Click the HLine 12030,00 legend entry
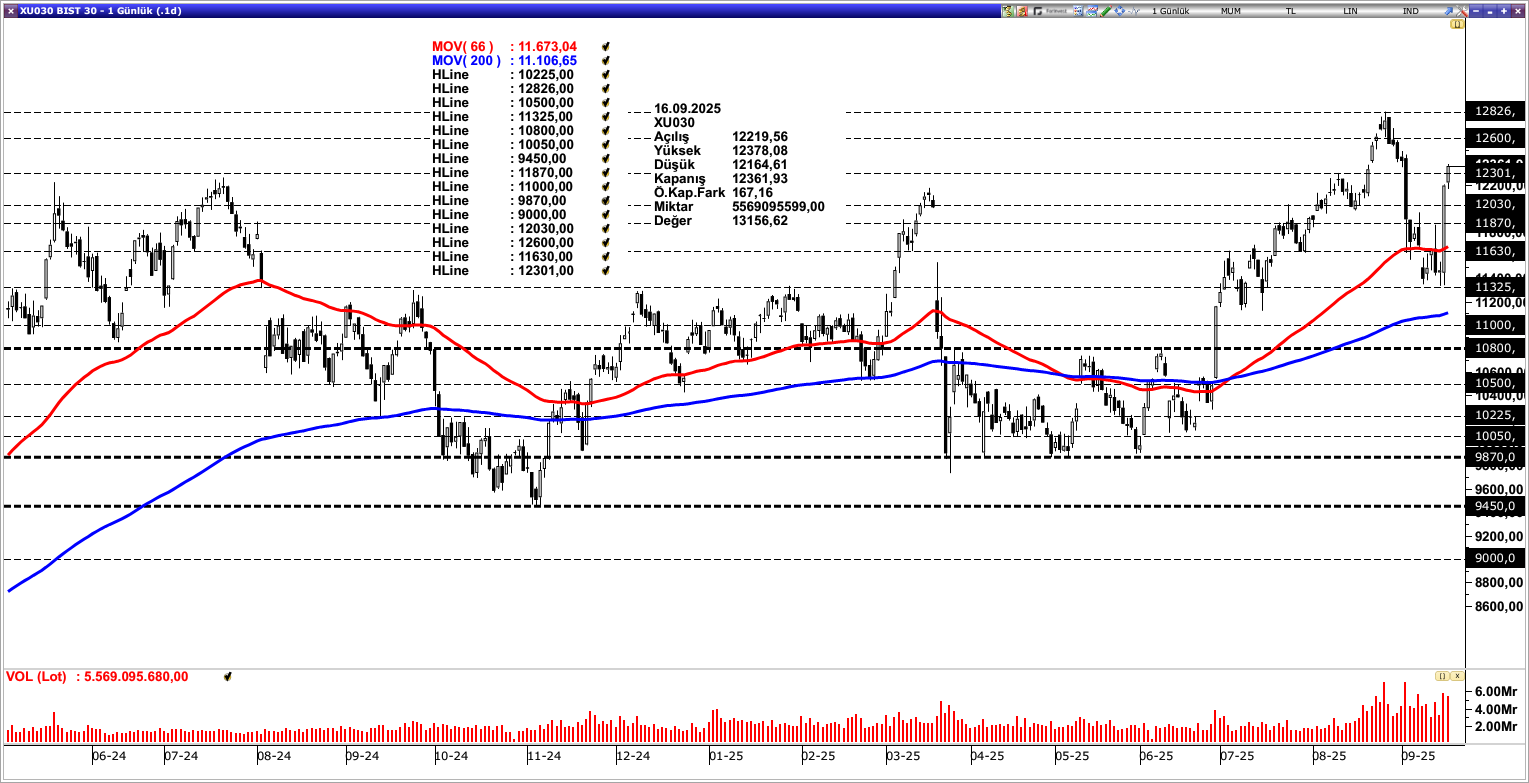This screenshot has height=783, width=1529. (503, 229)
